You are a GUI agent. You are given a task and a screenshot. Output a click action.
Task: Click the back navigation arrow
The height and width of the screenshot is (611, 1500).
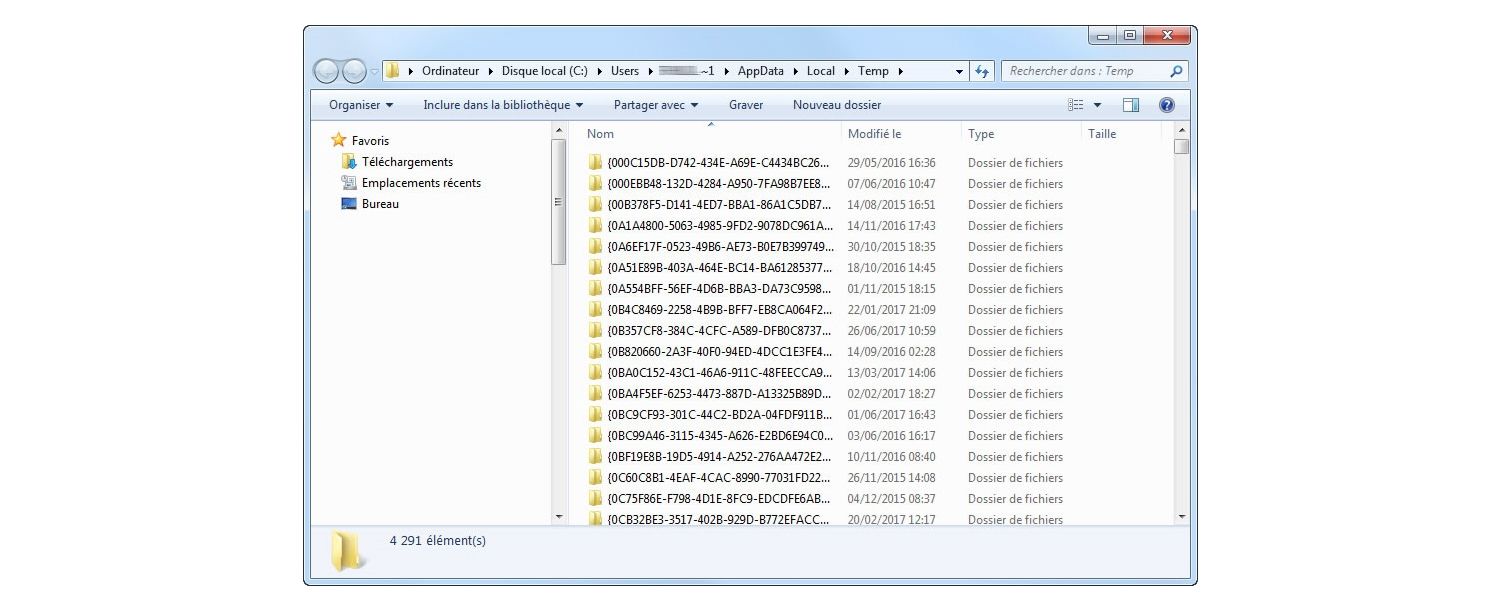tap(325, 70)
